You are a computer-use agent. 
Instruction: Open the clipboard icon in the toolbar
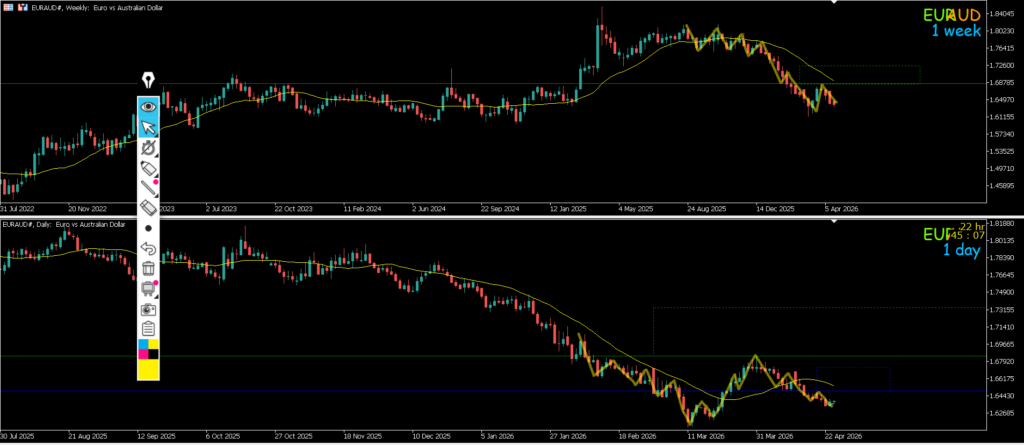[148, 329]
